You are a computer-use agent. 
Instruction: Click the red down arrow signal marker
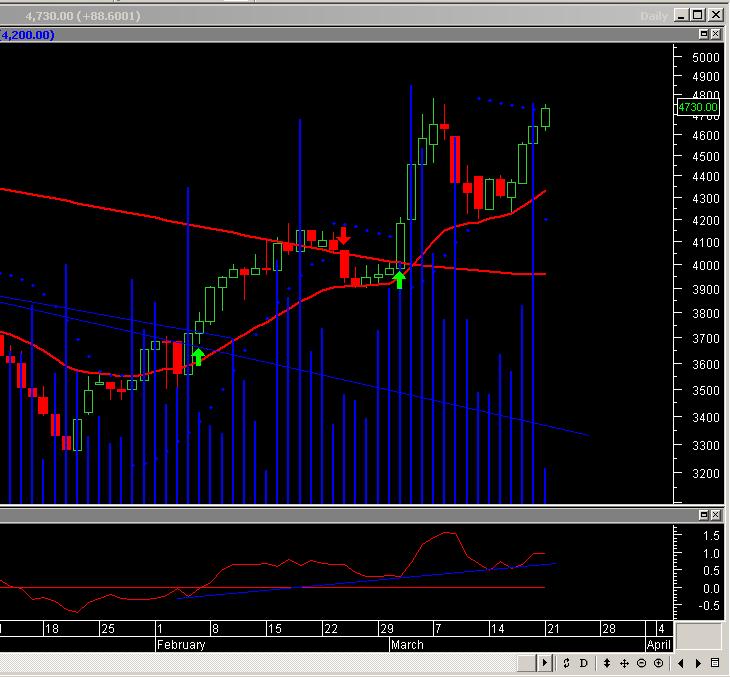pyautogui.click(x=344, y=236)
